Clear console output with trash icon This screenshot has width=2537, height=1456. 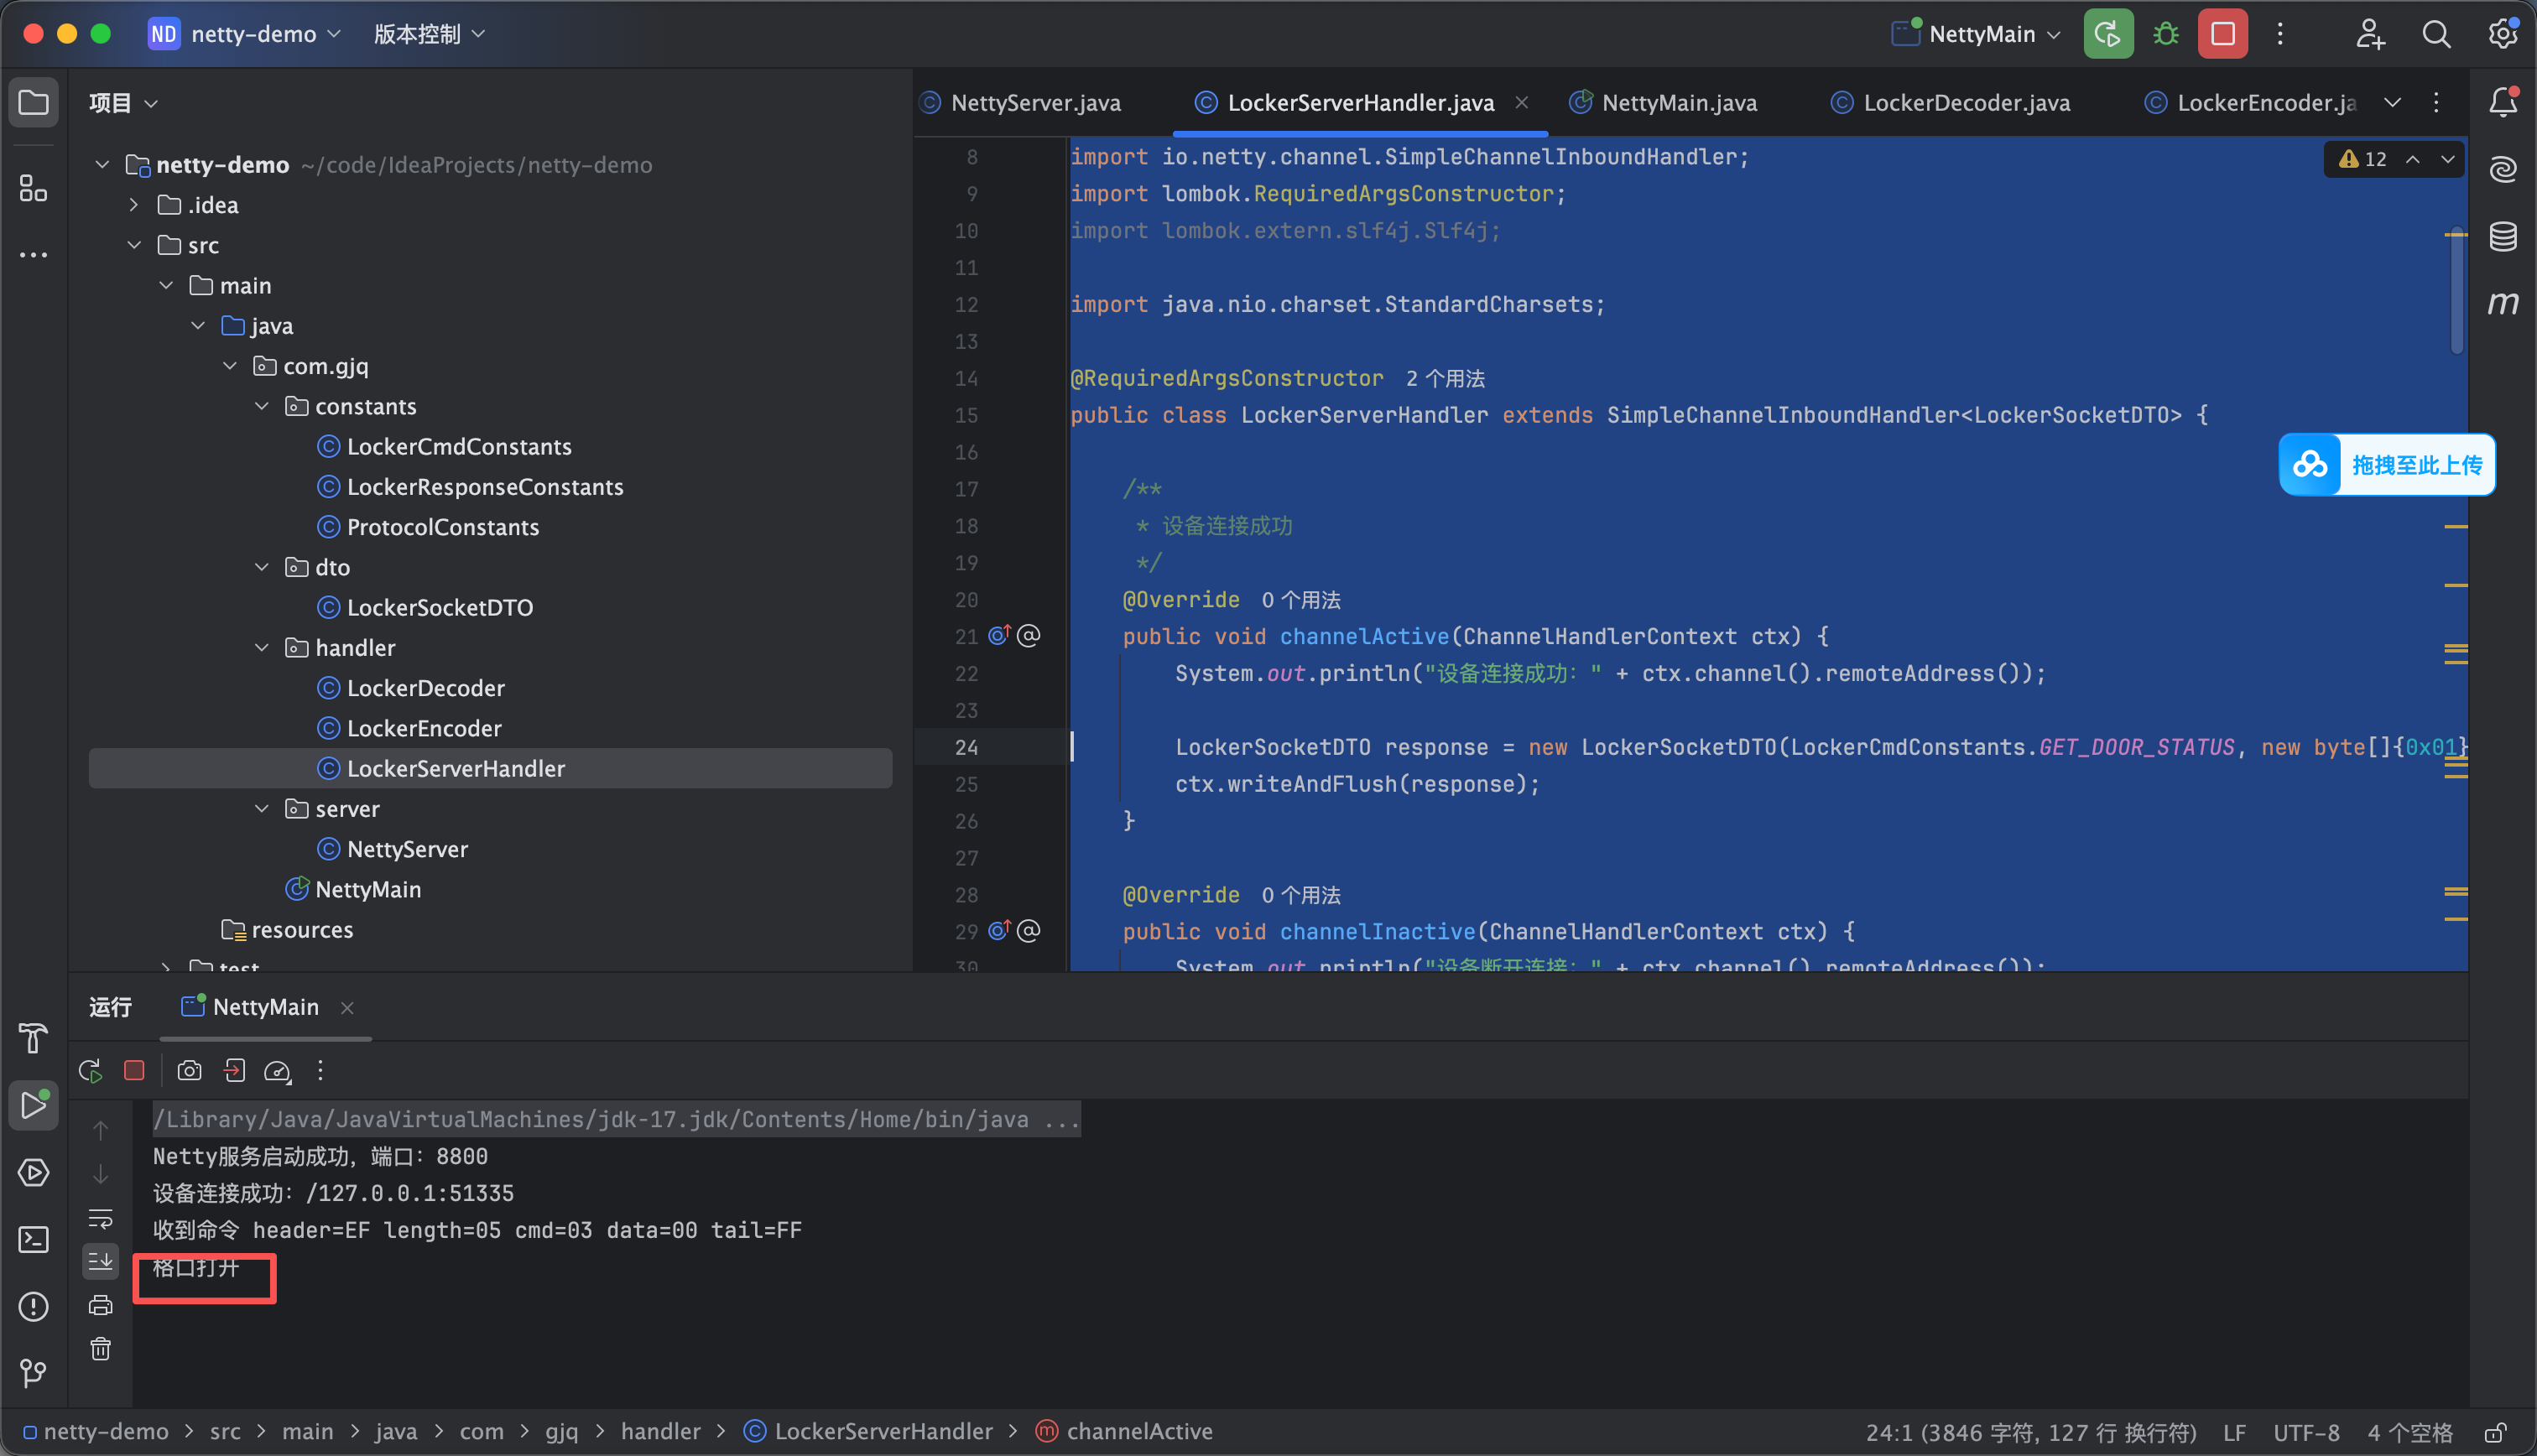pos(101,1348)
